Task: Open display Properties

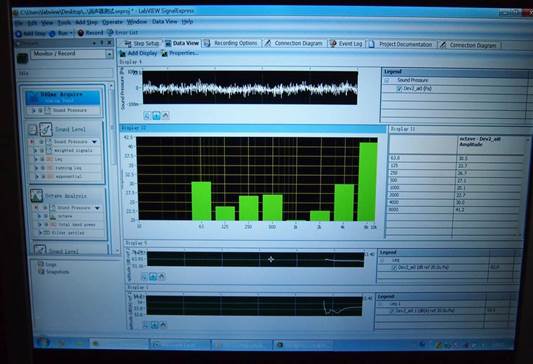Action: (180, 53)
